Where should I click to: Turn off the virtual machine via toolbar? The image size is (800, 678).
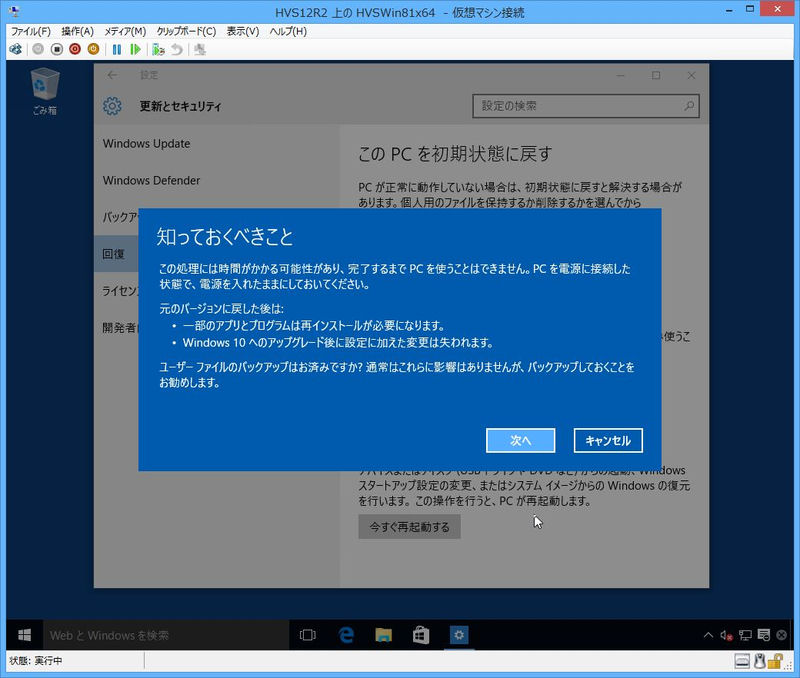tap(57, 49)
